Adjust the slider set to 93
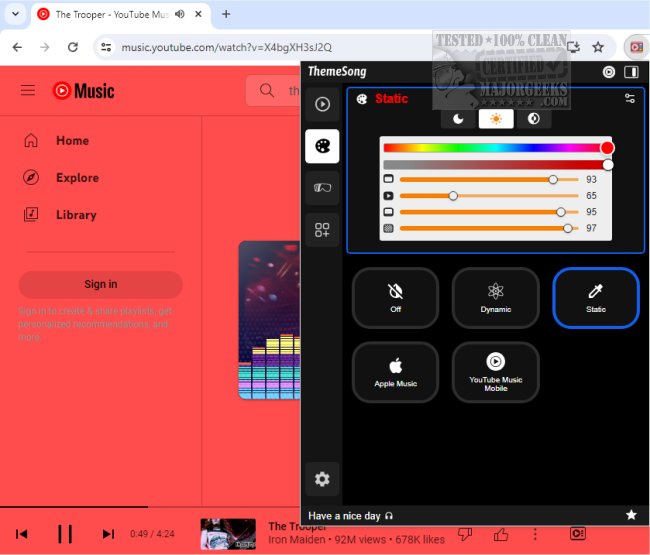Image resolution: width=650 pixels, height=555 pixels. point(489,179)
